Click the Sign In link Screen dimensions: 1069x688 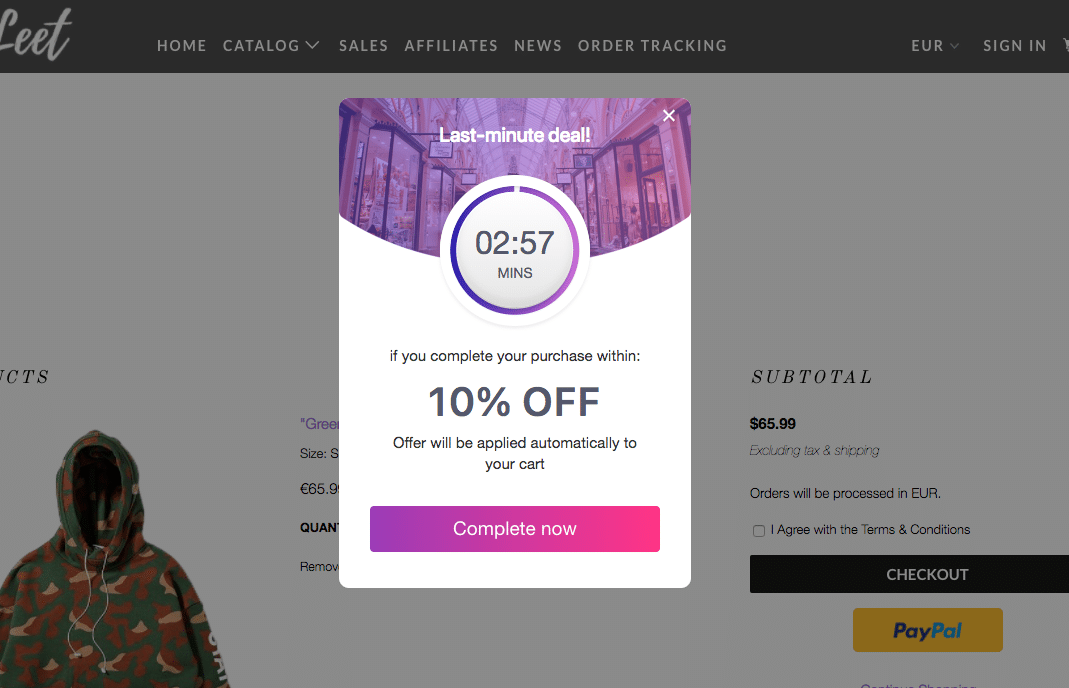(1014, 45)
